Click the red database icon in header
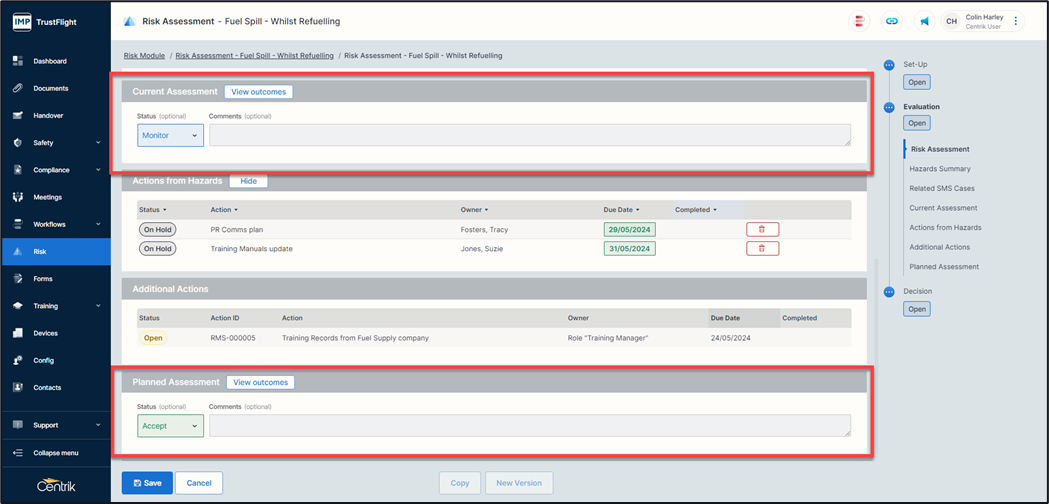This screenshot has width=1049, height=504. coord(859,21)
